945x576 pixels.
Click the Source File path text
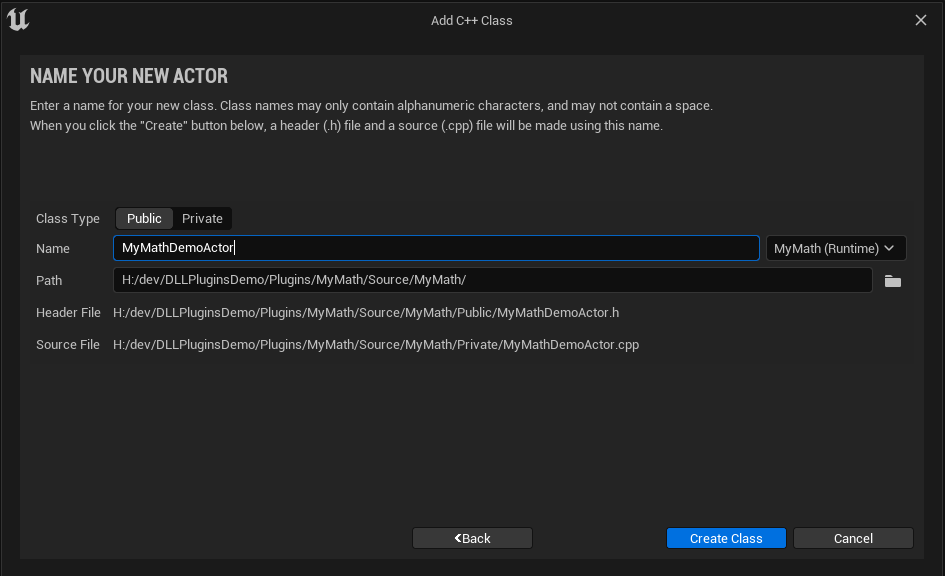point(376,345)
